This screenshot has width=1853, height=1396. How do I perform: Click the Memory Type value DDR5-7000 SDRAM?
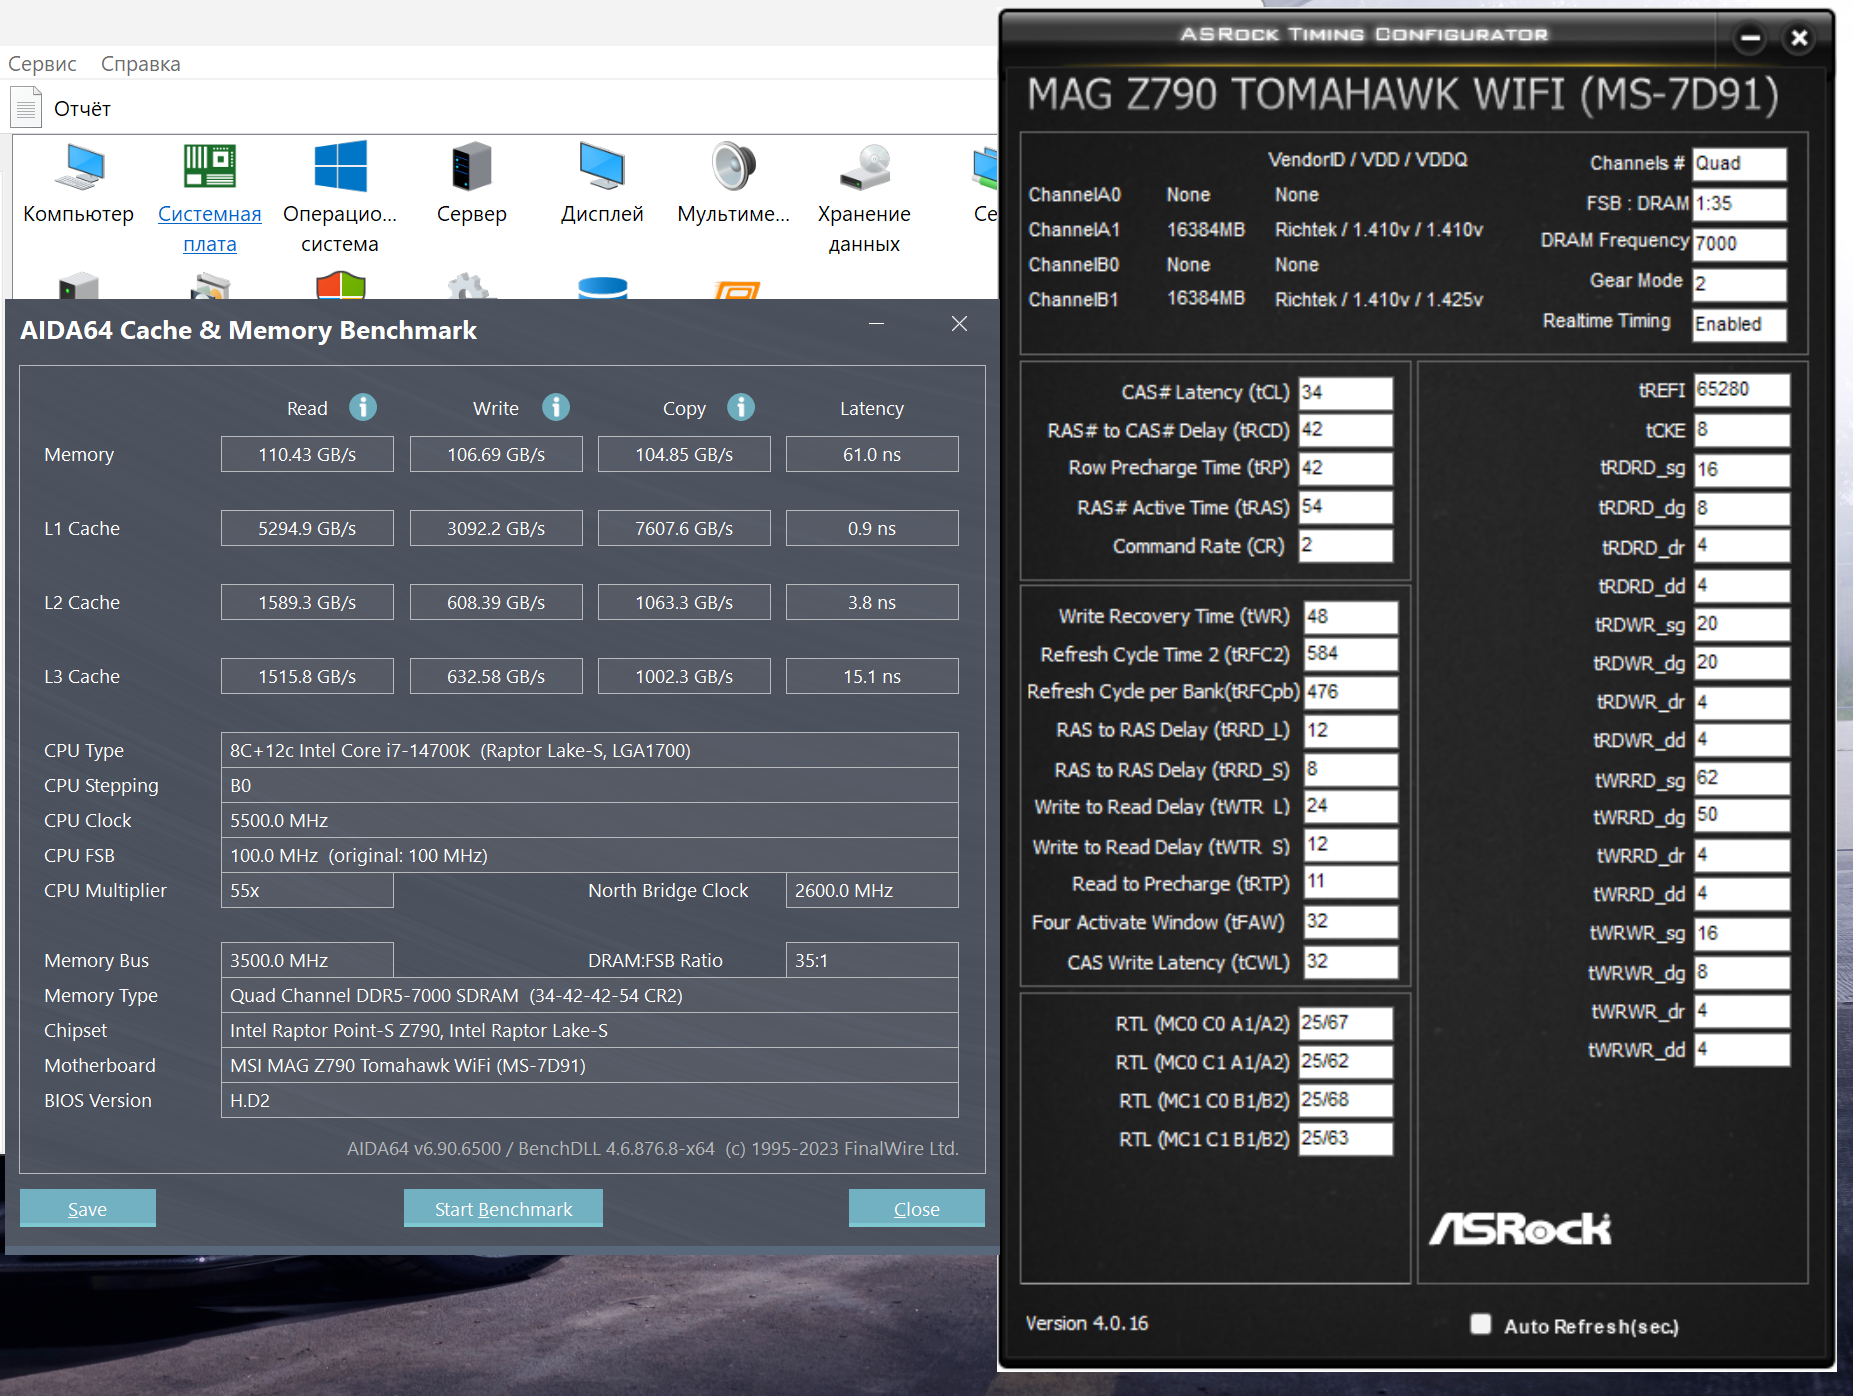590,995
